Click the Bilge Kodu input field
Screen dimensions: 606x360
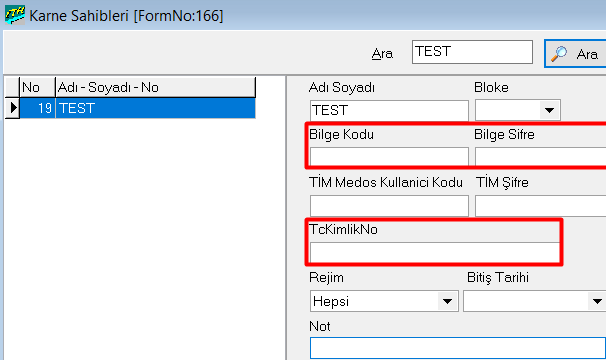[389, 156]
